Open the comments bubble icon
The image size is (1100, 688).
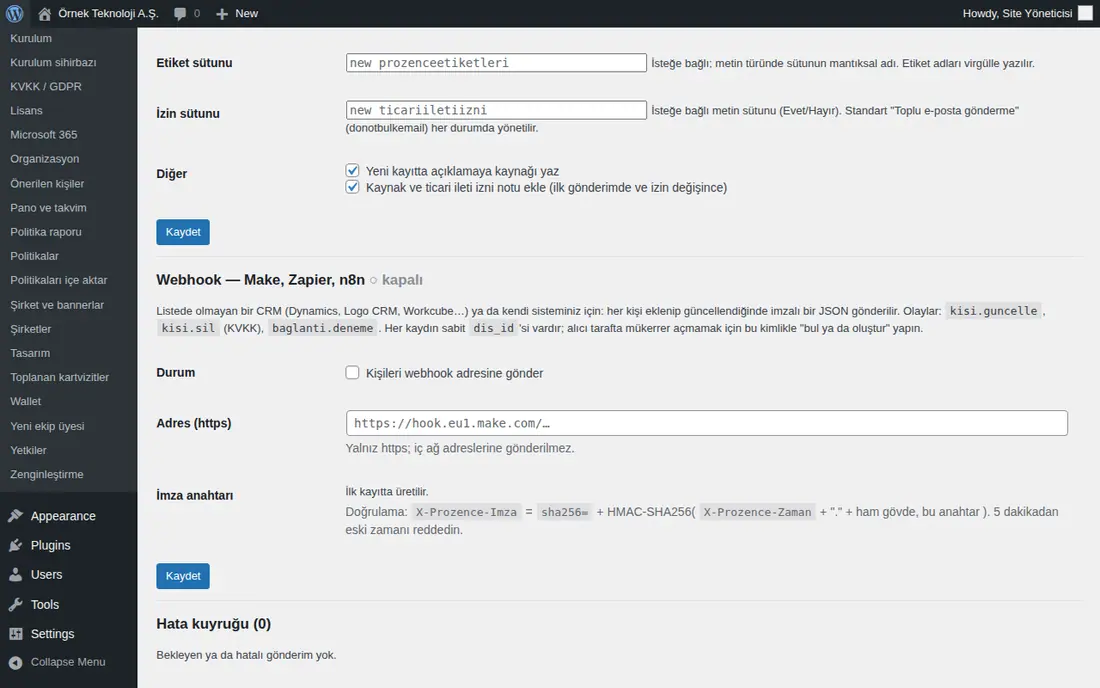tap(180, 14)
